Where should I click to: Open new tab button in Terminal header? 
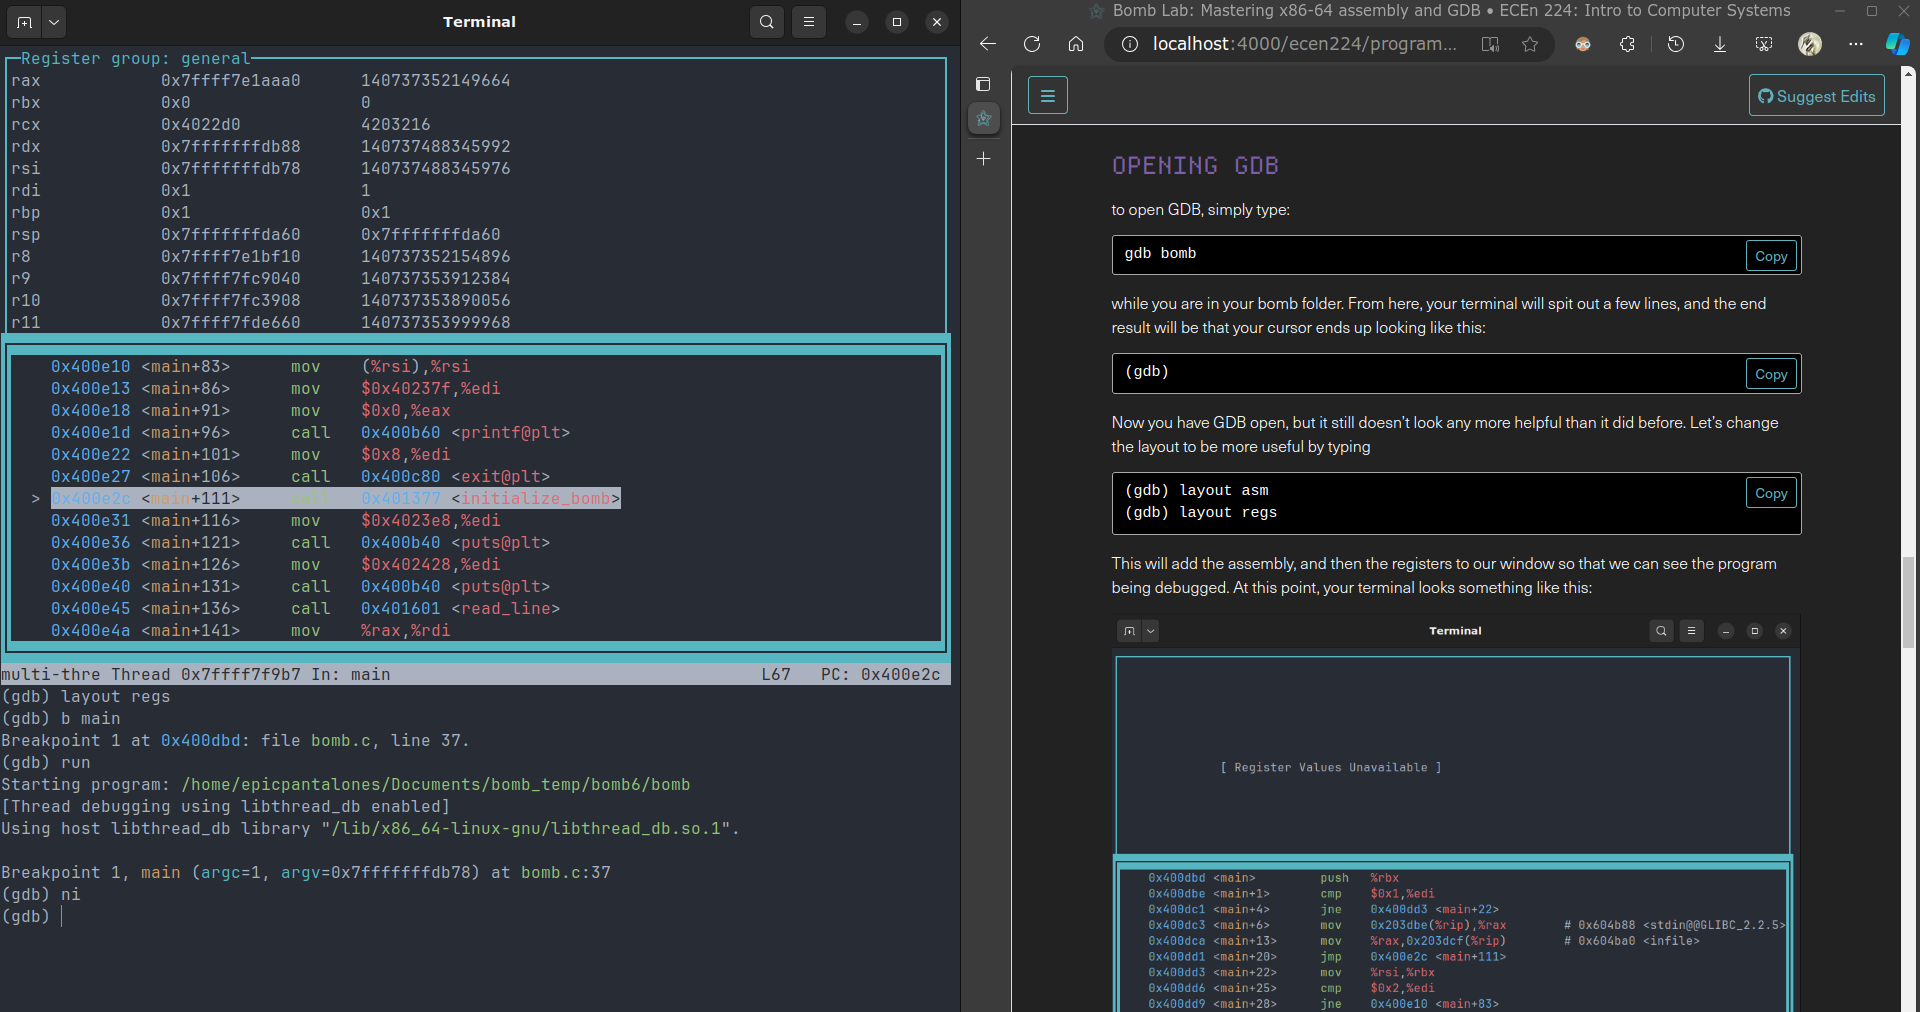[25, 22]
